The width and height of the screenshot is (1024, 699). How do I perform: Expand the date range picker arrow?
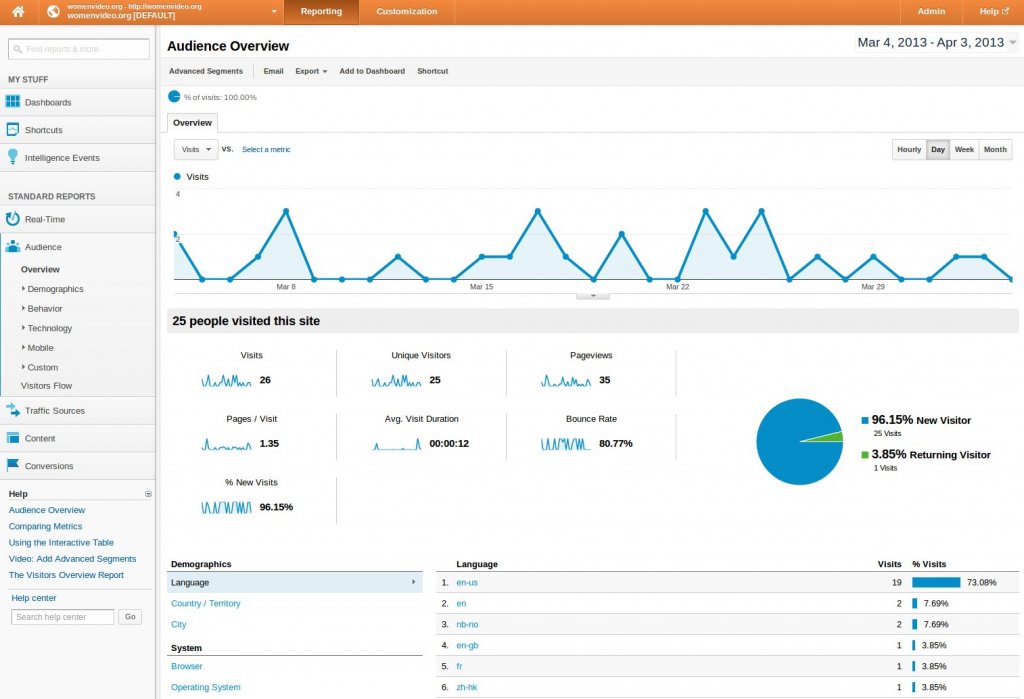click(1013, 43)
